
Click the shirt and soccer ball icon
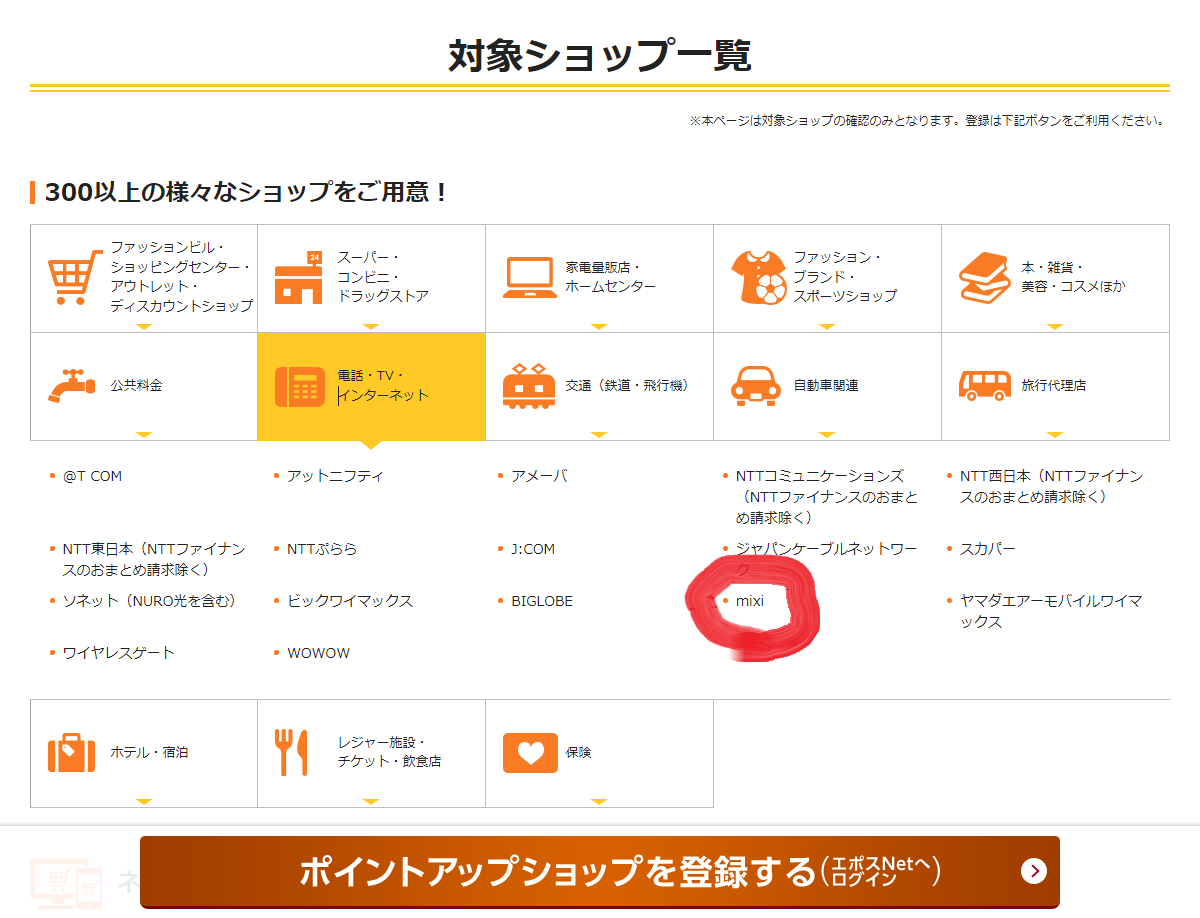pos(758,276)
